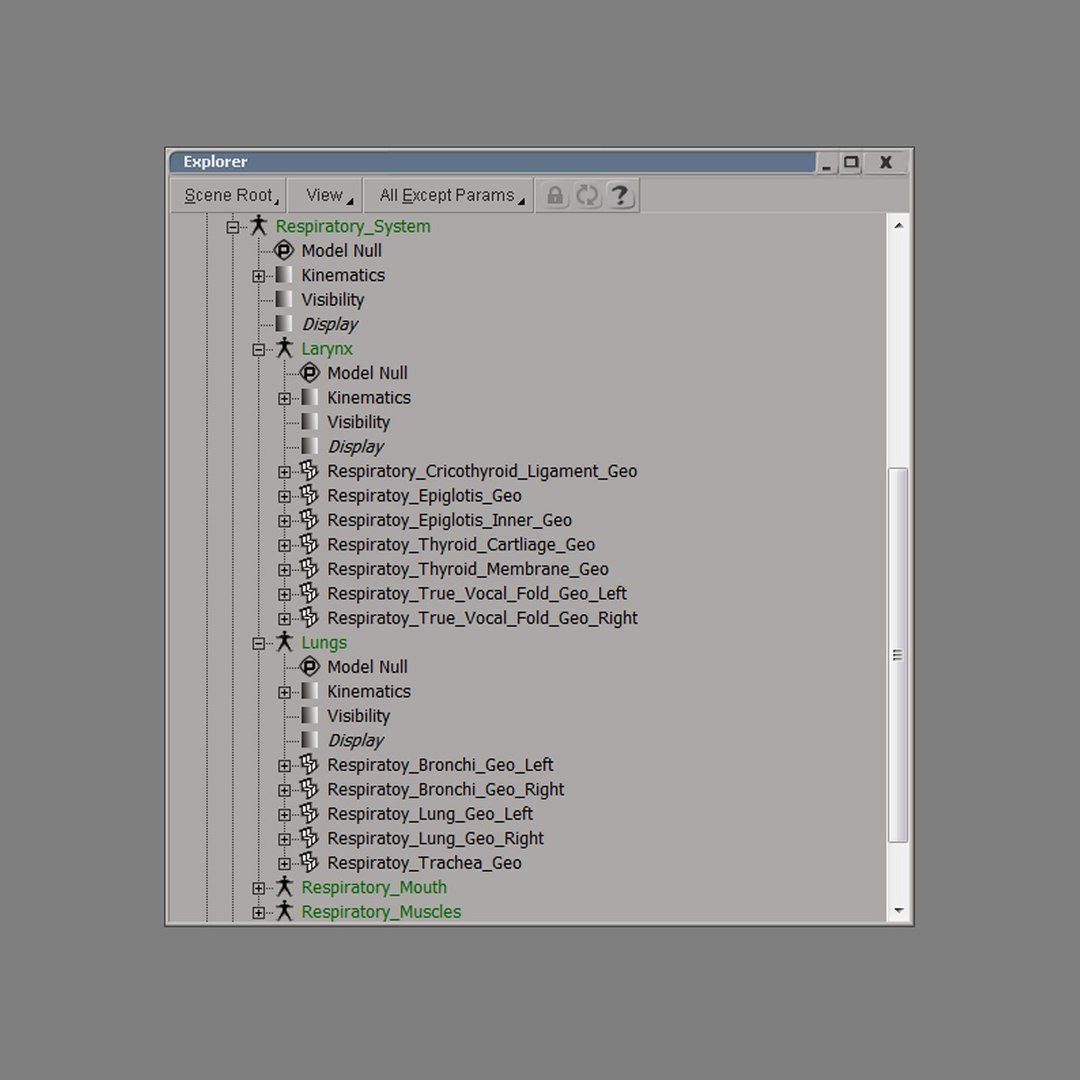Click Model Null icon under Lungs
The height and width of the screenshot is (1080, 1080).
(310, 666)
